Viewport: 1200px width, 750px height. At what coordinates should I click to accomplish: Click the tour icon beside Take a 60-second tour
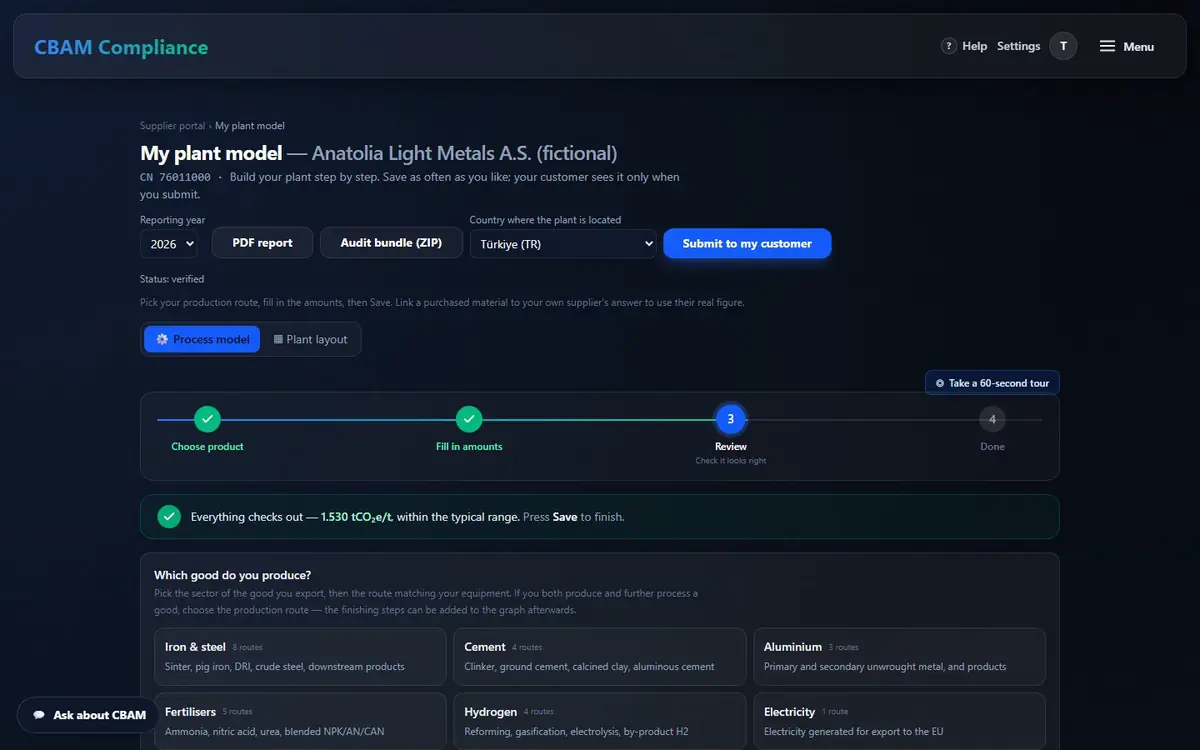click(939, 383)
